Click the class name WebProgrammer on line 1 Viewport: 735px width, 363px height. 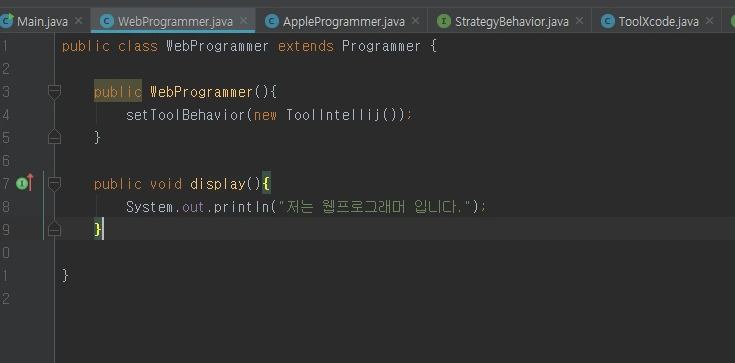click(218, 46)
